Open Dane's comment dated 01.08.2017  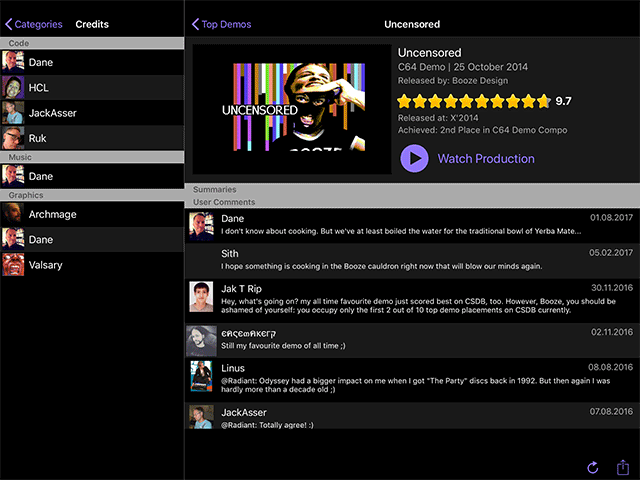click(412, 226)
